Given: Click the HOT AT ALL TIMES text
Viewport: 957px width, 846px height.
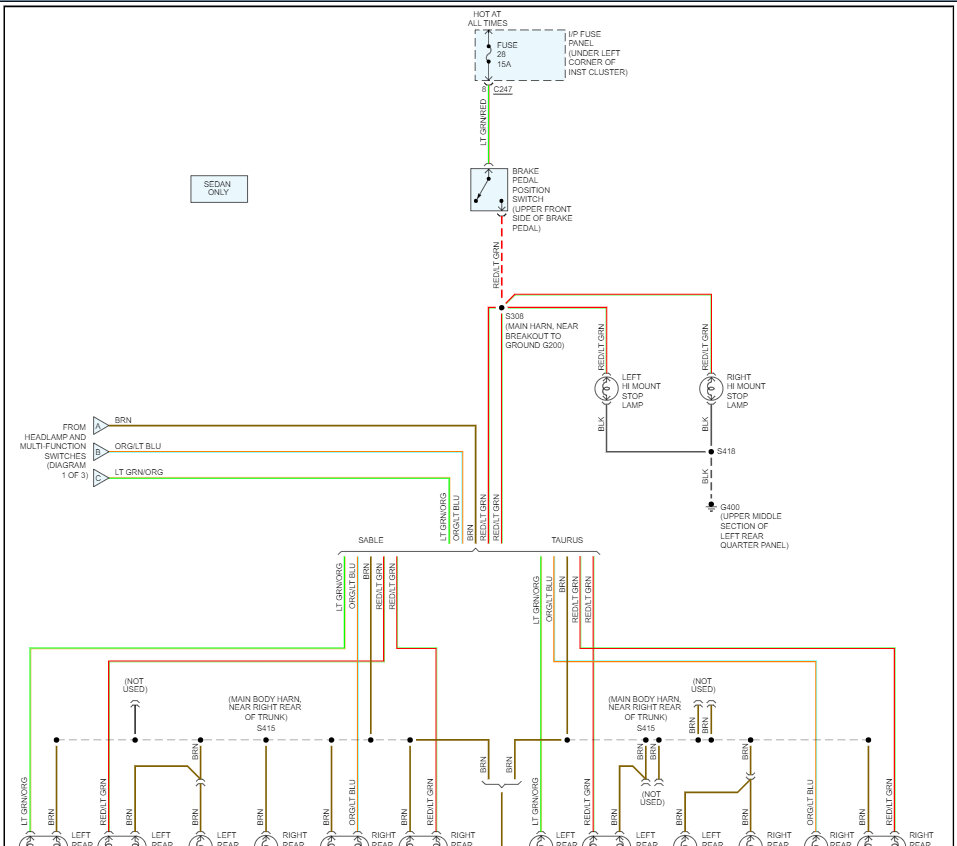Looking at the screenshot, I should pyautogui.click(x=489, y=18).
